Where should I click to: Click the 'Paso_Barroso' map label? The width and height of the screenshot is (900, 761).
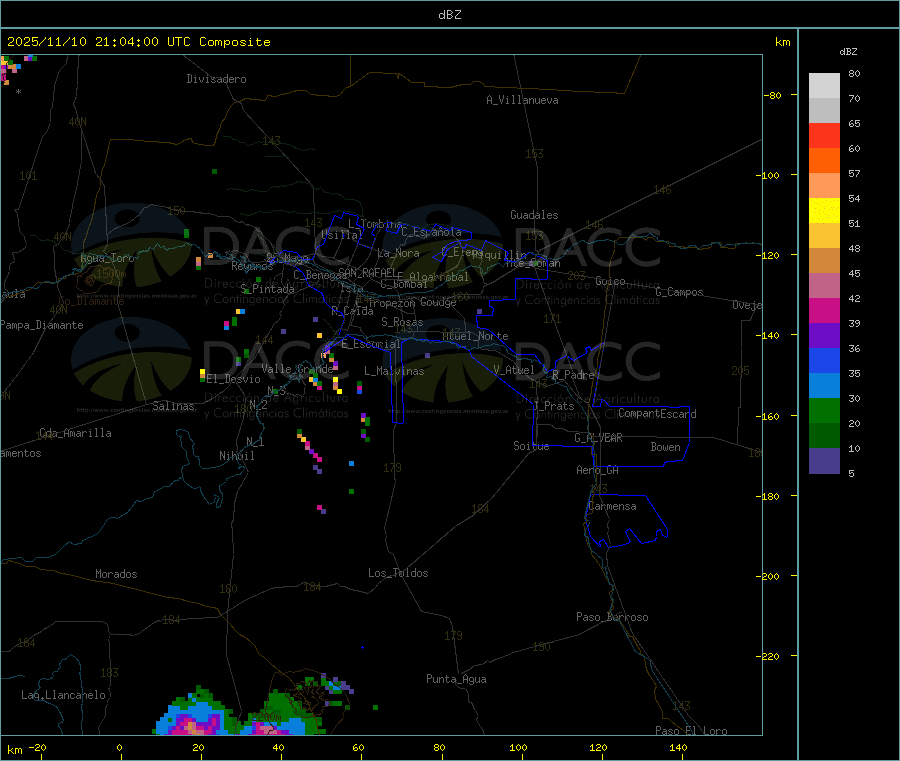point(612,617)
